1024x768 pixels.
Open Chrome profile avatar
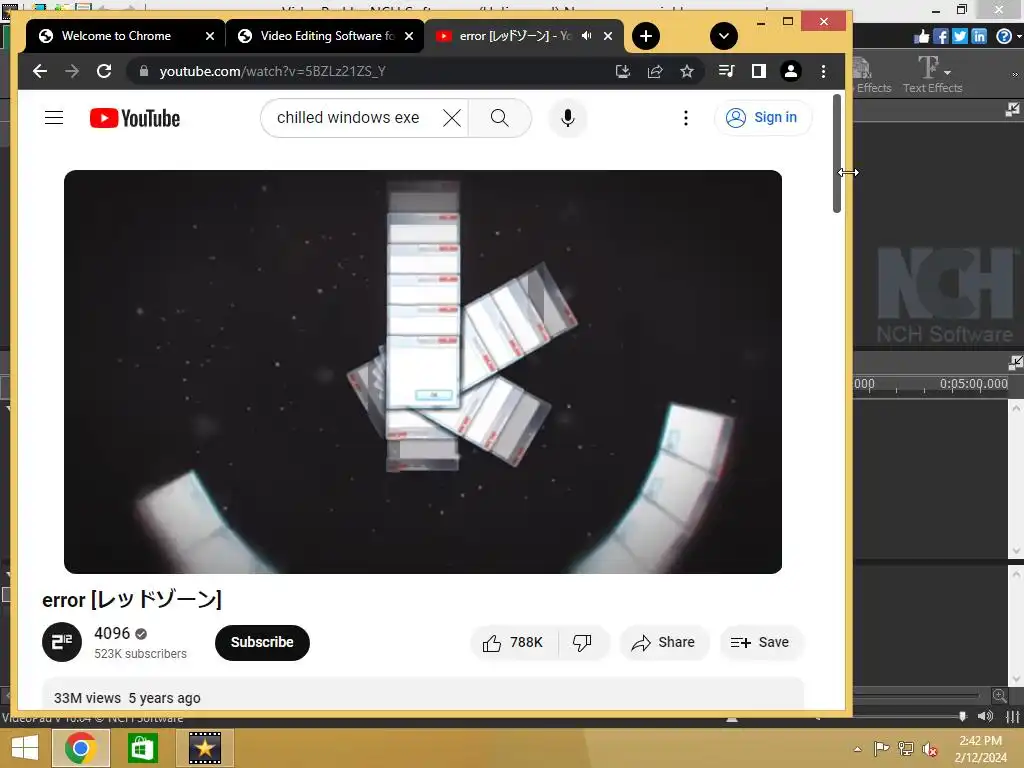coord(790,71)
